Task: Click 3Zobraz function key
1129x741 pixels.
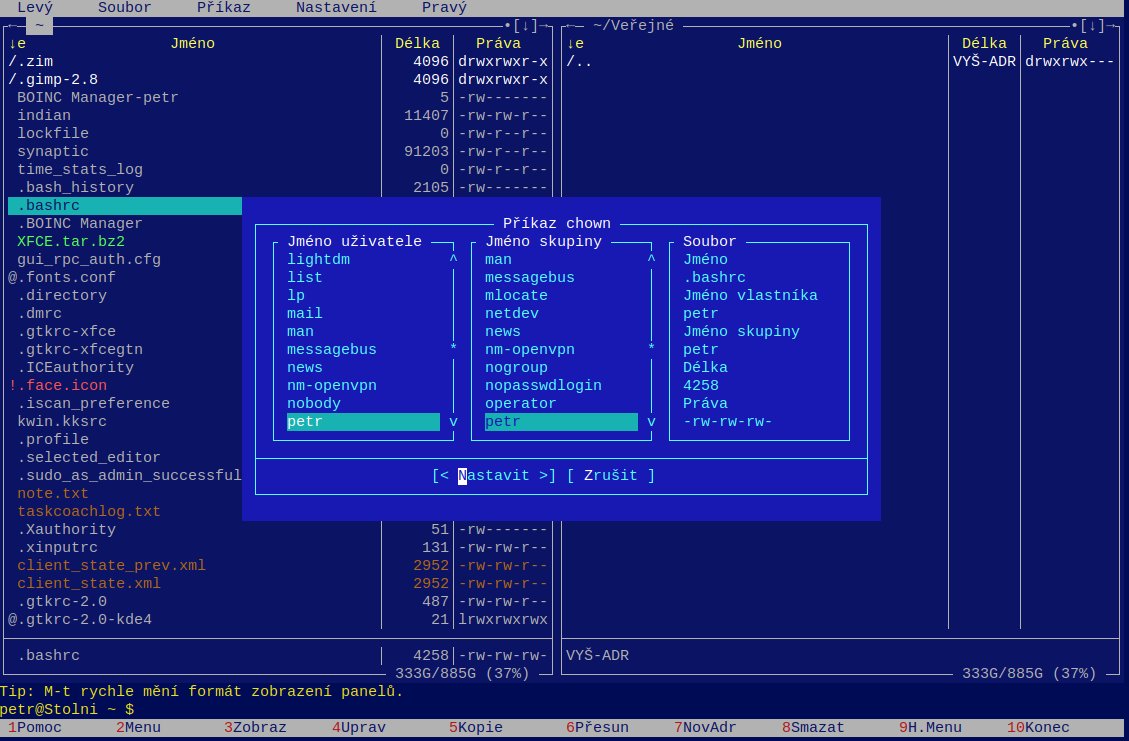Action: tap(255, 727)
